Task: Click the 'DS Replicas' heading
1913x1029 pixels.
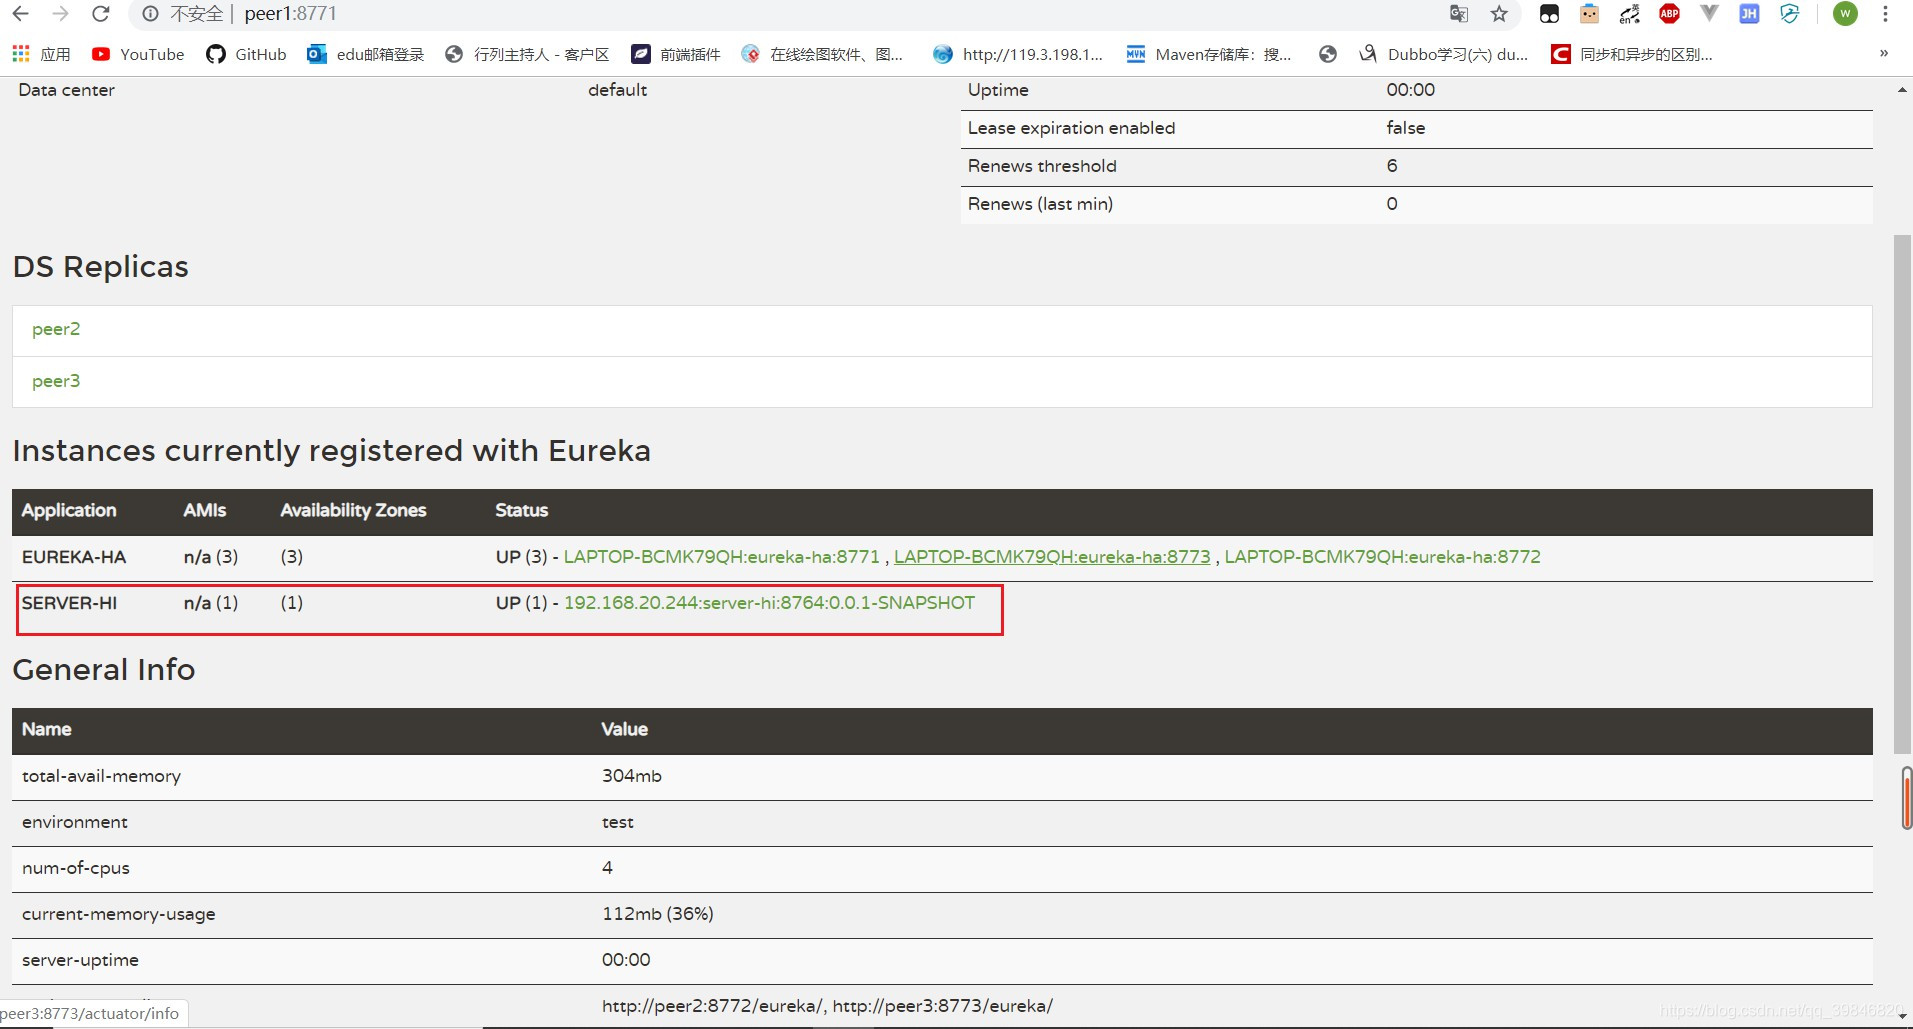Action: point(100,267)
